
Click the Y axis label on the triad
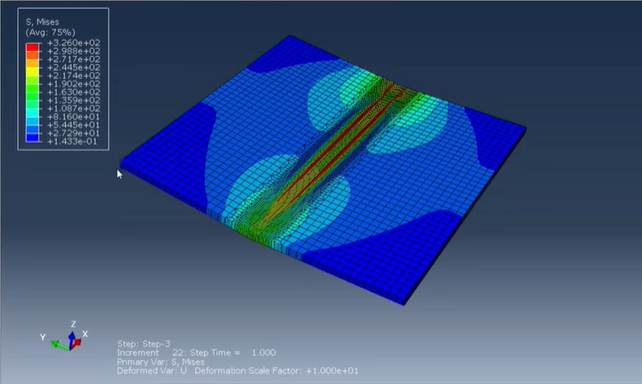43,337
